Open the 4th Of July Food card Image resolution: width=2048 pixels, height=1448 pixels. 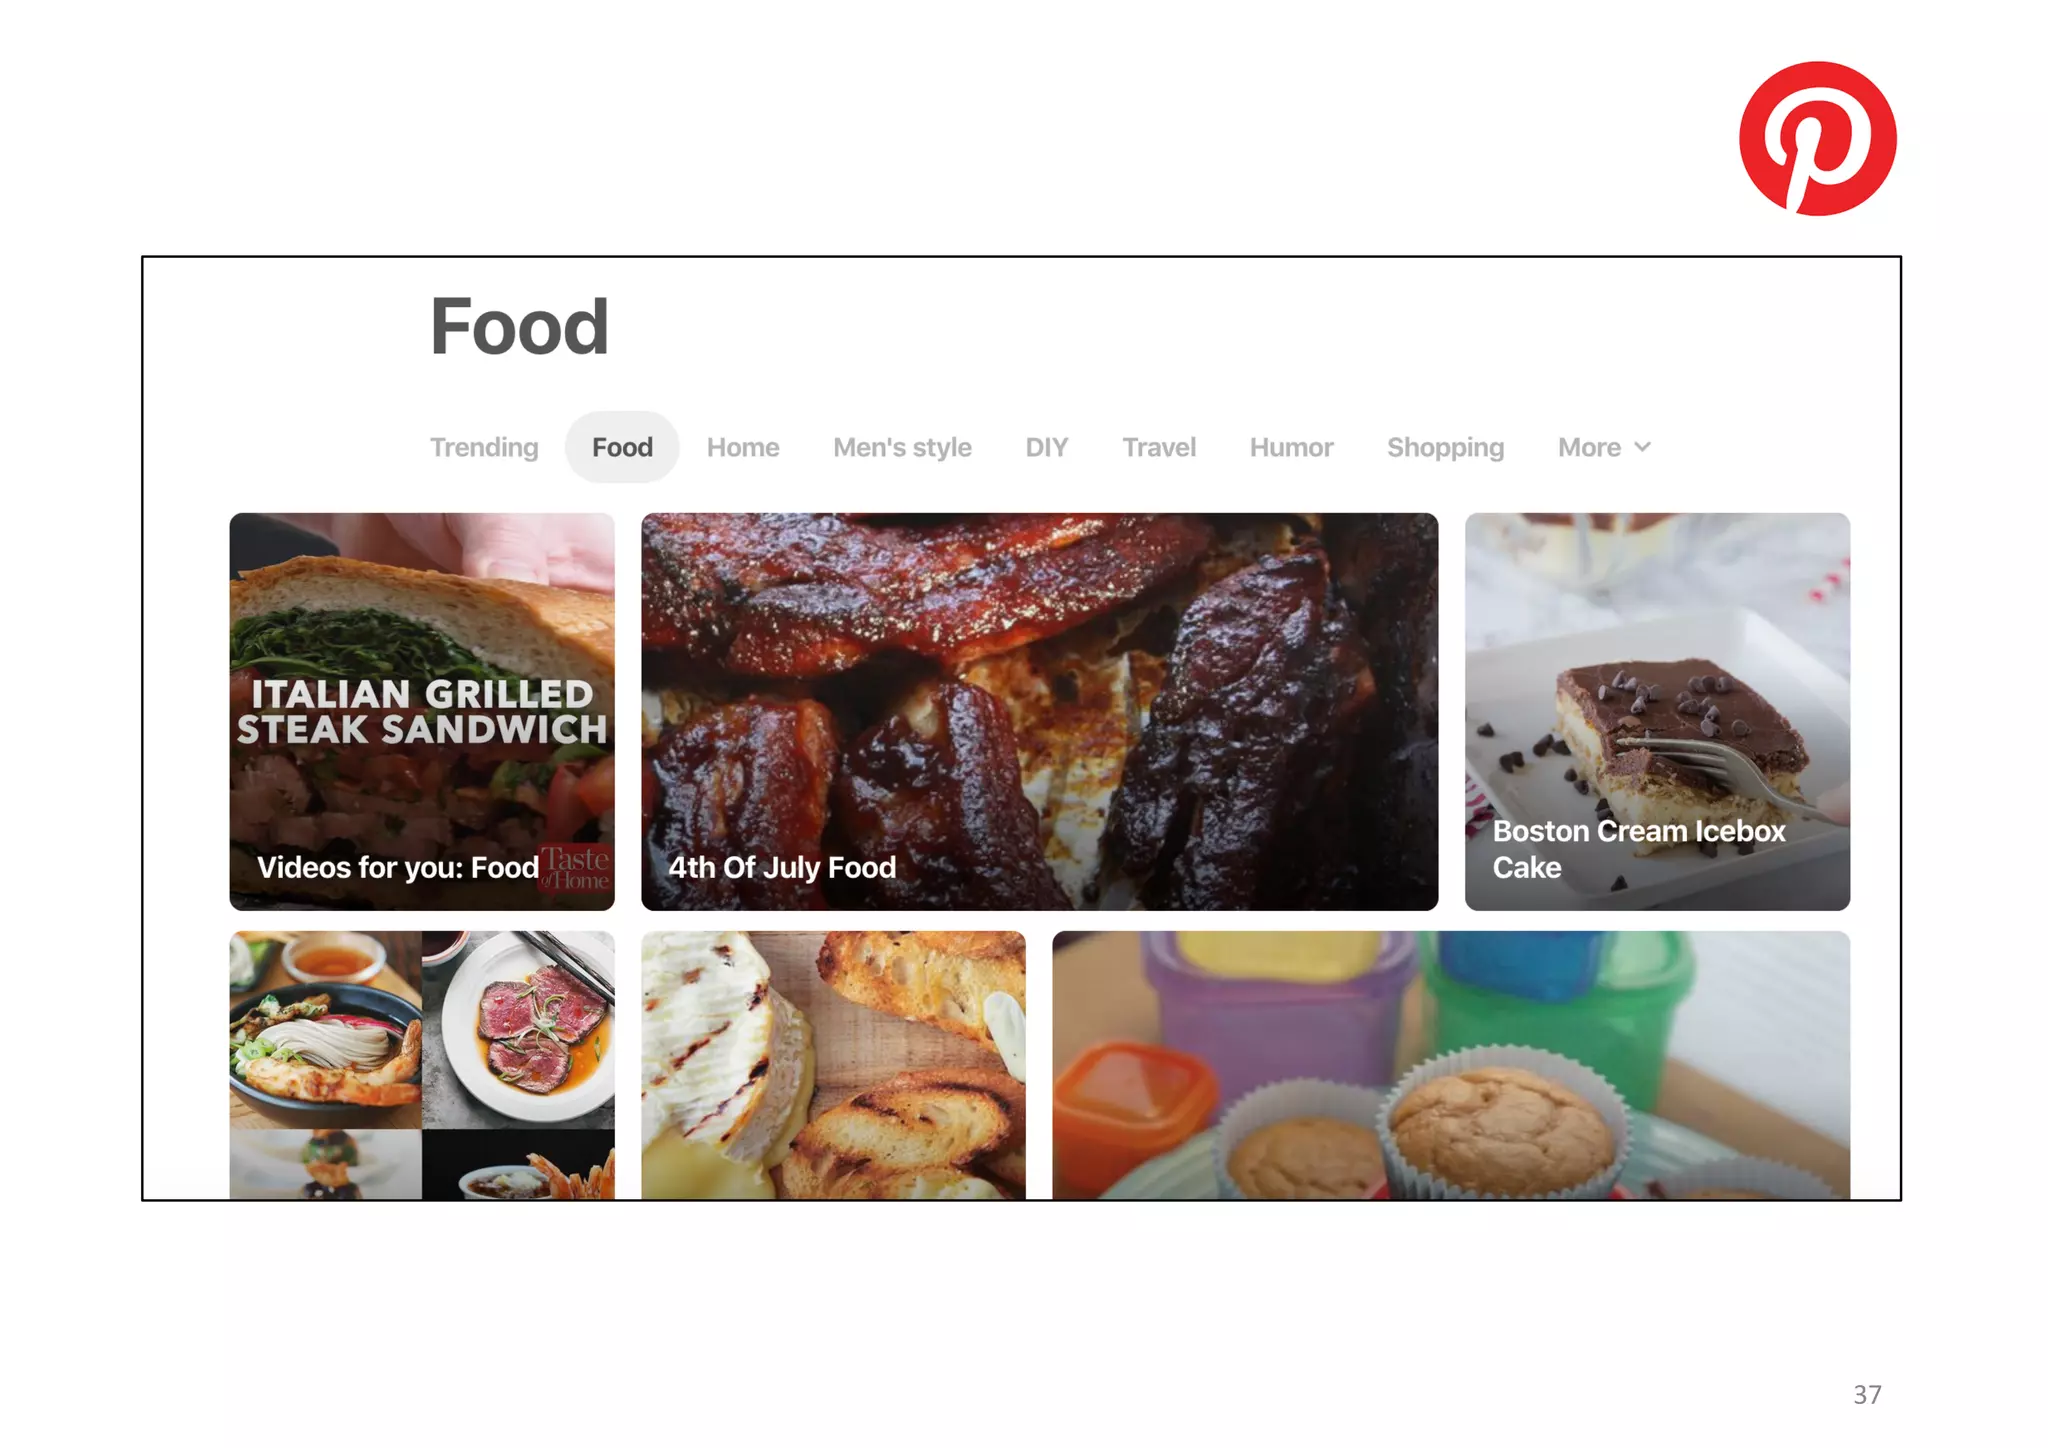coord(1040,711)
